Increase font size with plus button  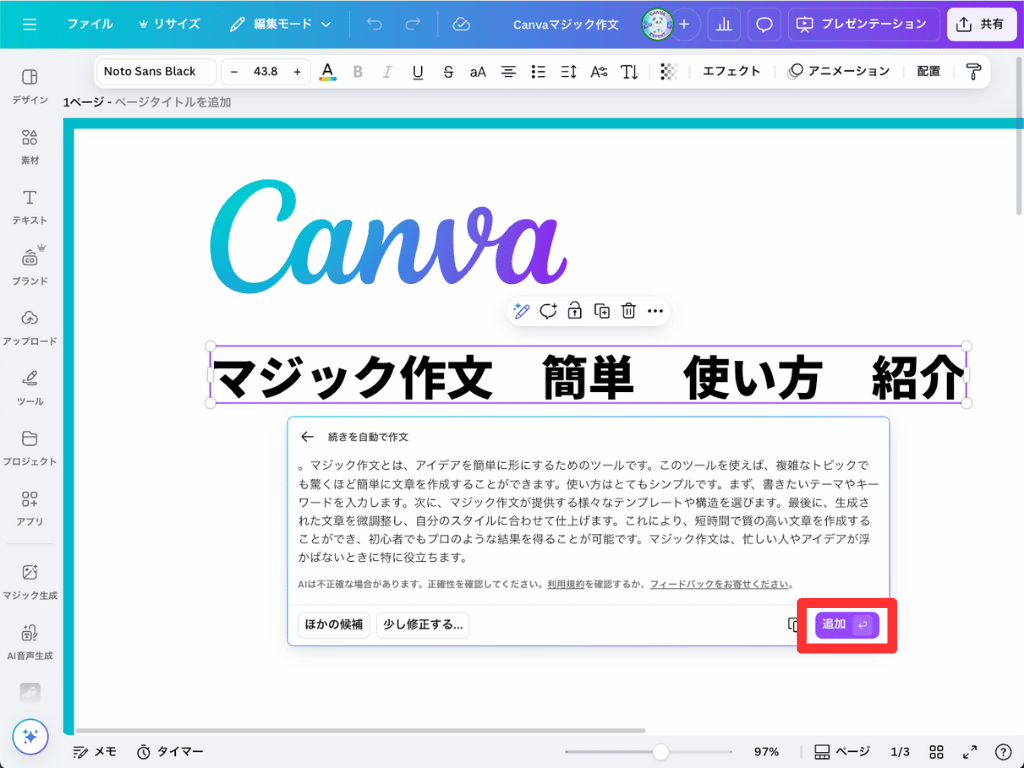pos(297,71)
